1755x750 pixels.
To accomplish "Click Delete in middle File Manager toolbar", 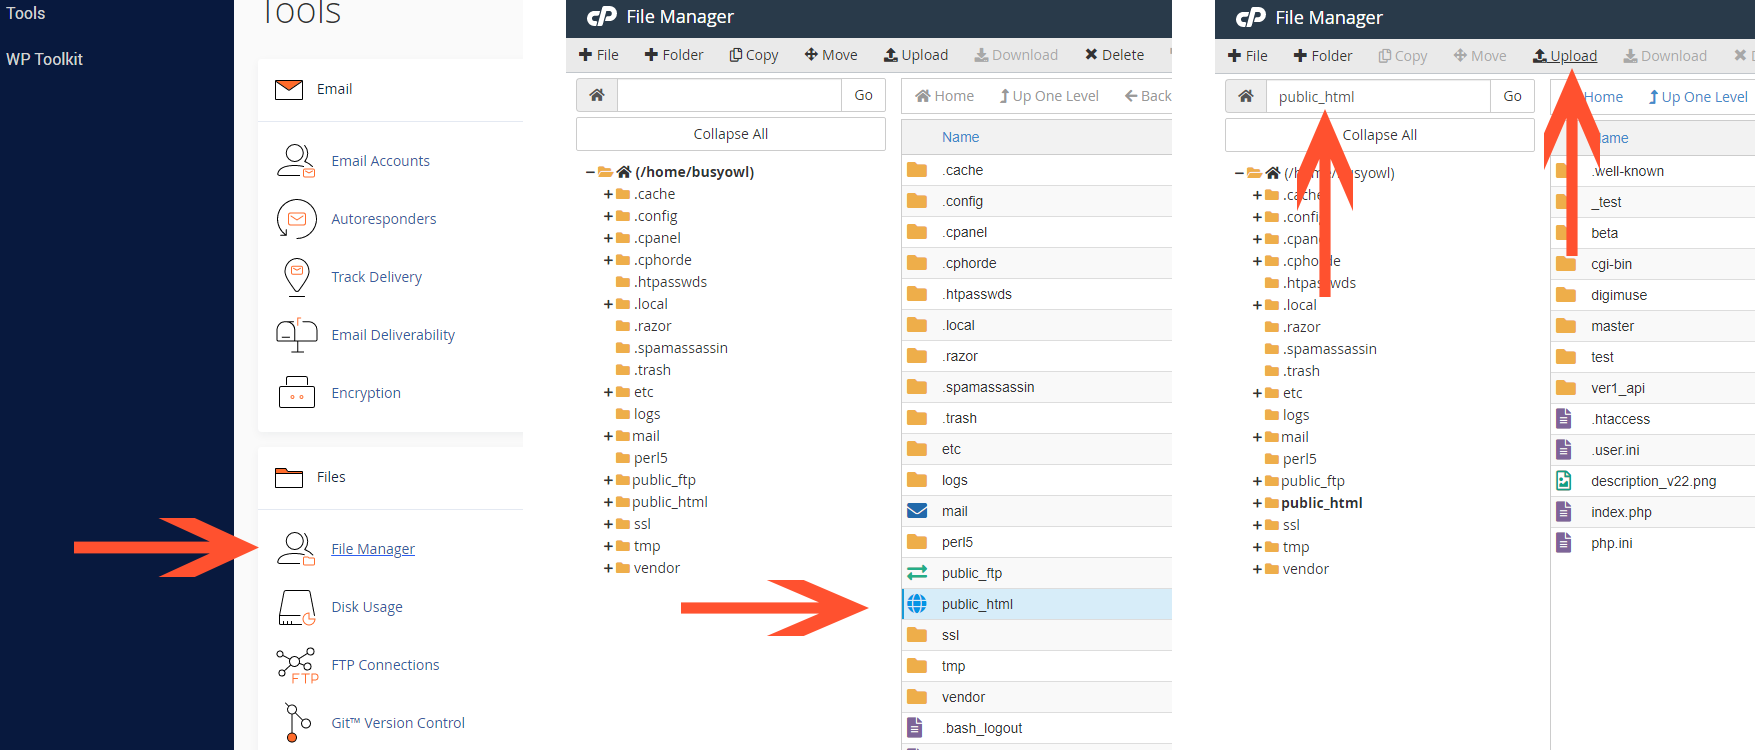I will coord(1115,55).
